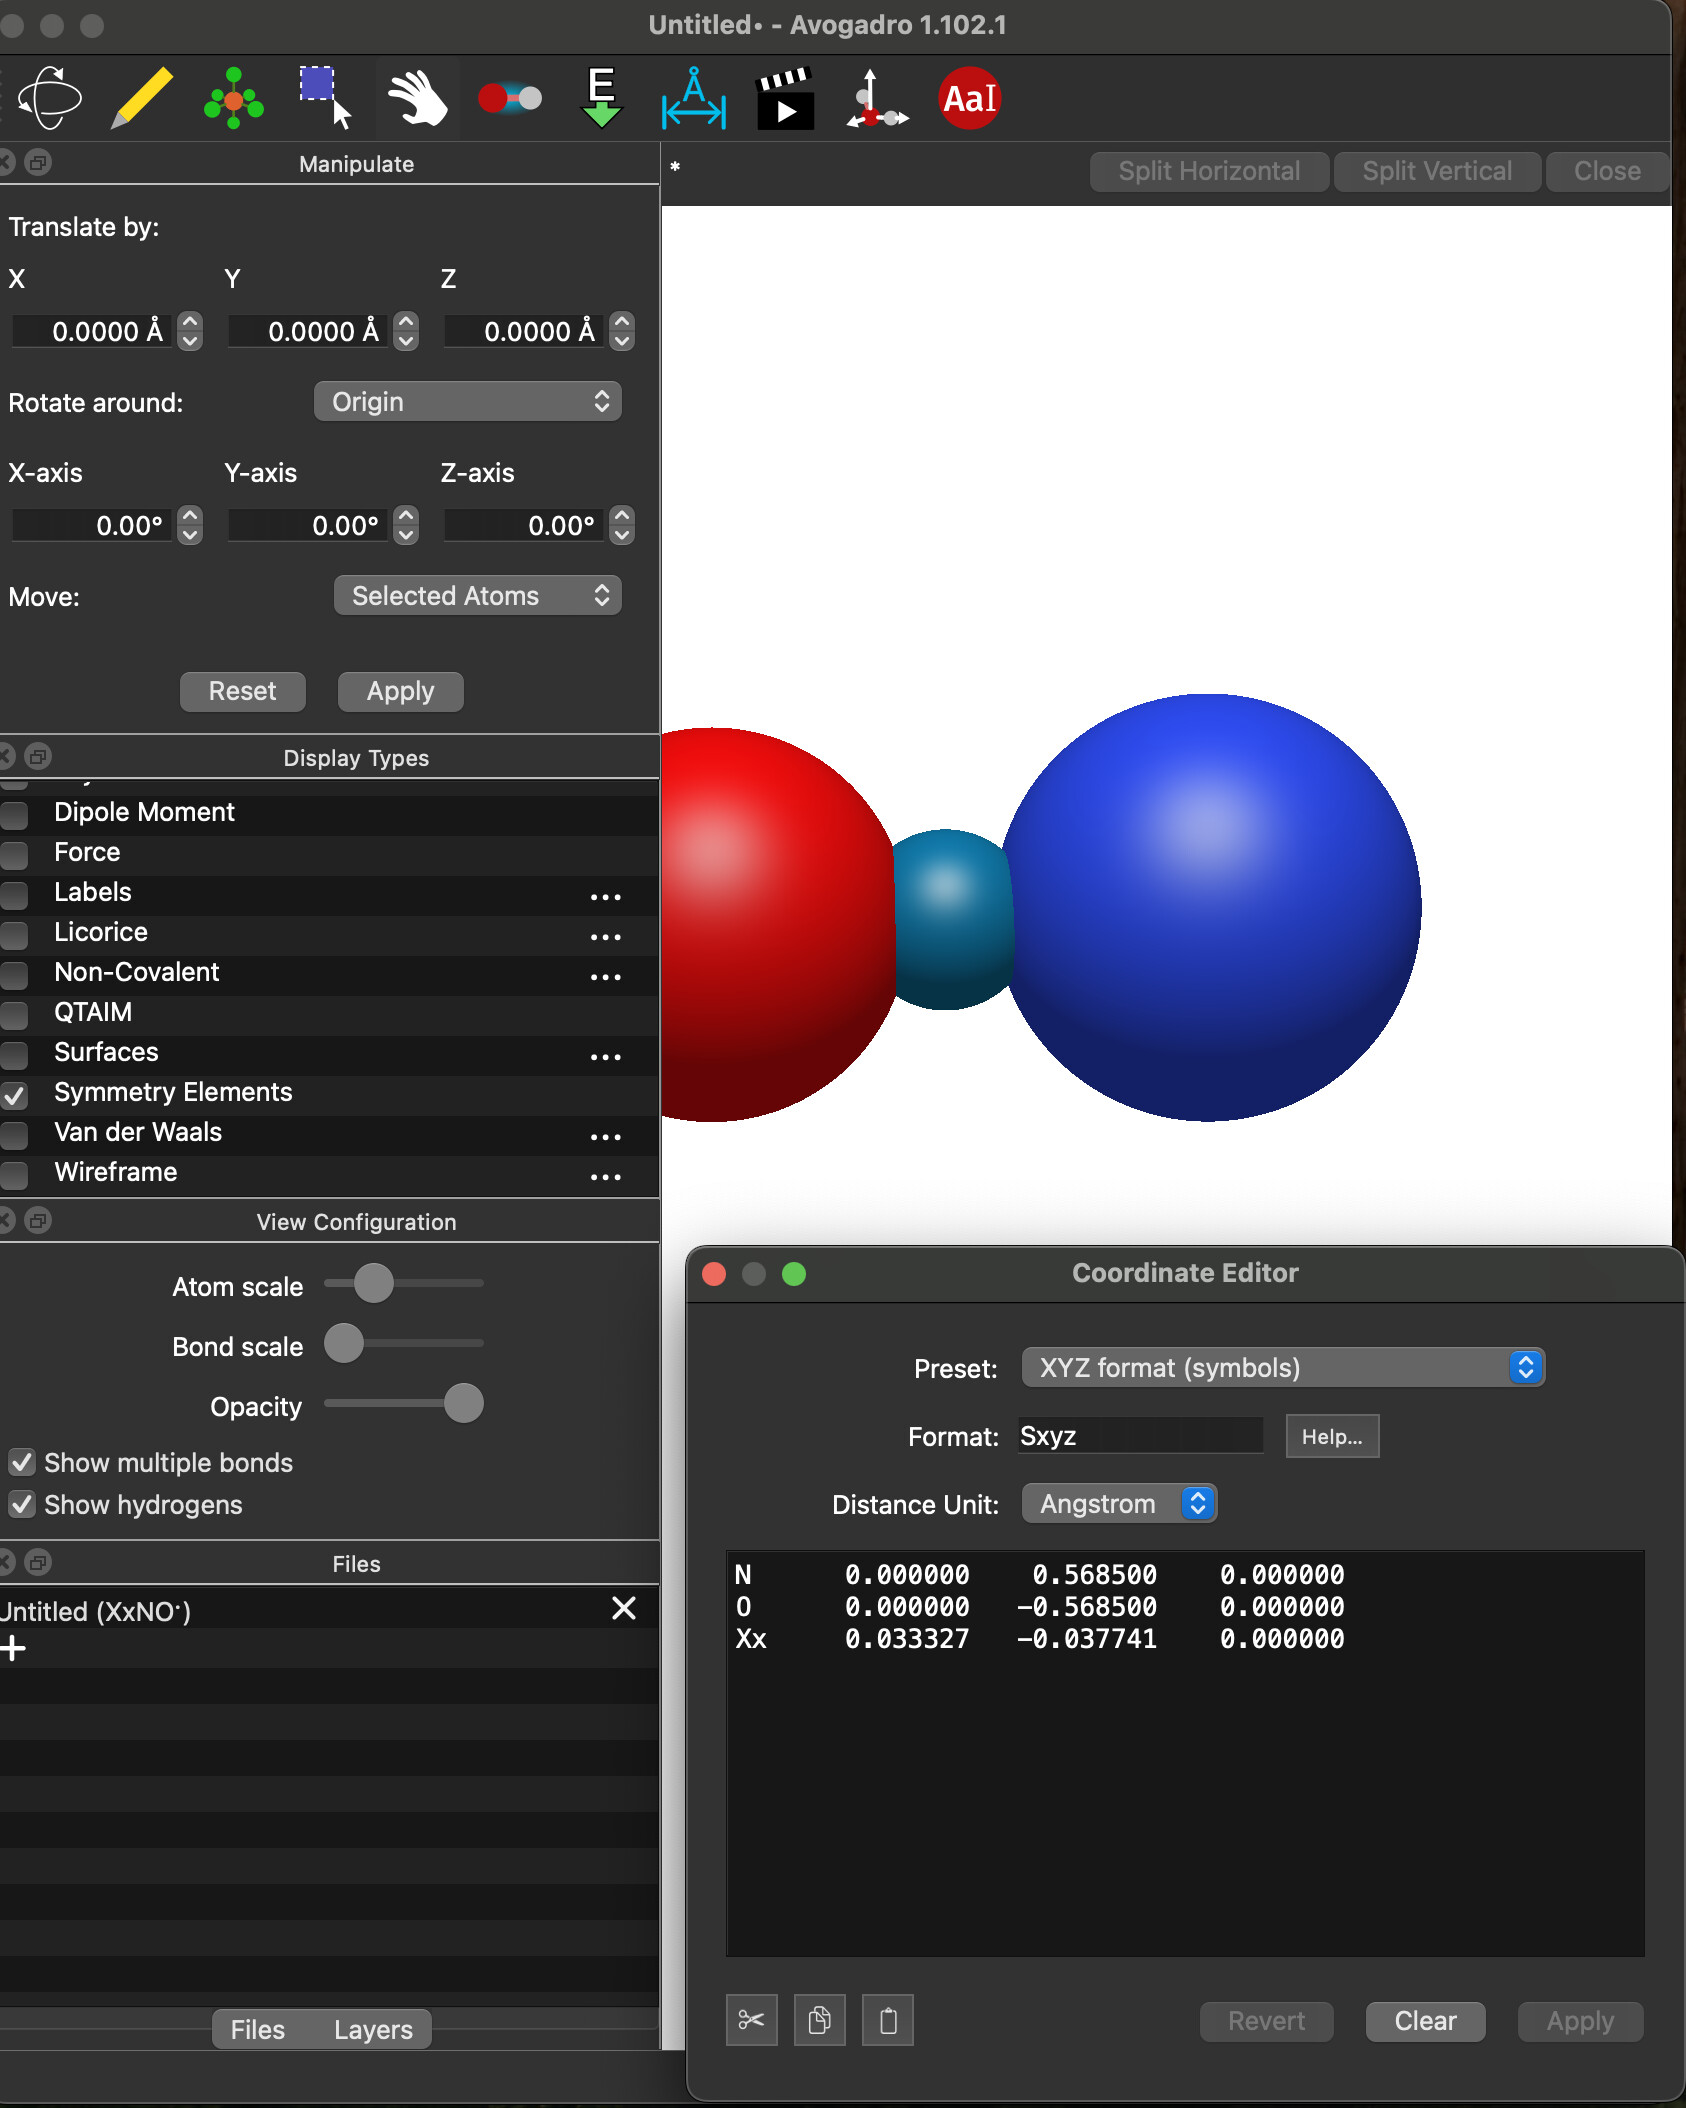This screenshot has height=2108, width=1686.
Task: Choose the Template tool icon
Action: [233, 98]
